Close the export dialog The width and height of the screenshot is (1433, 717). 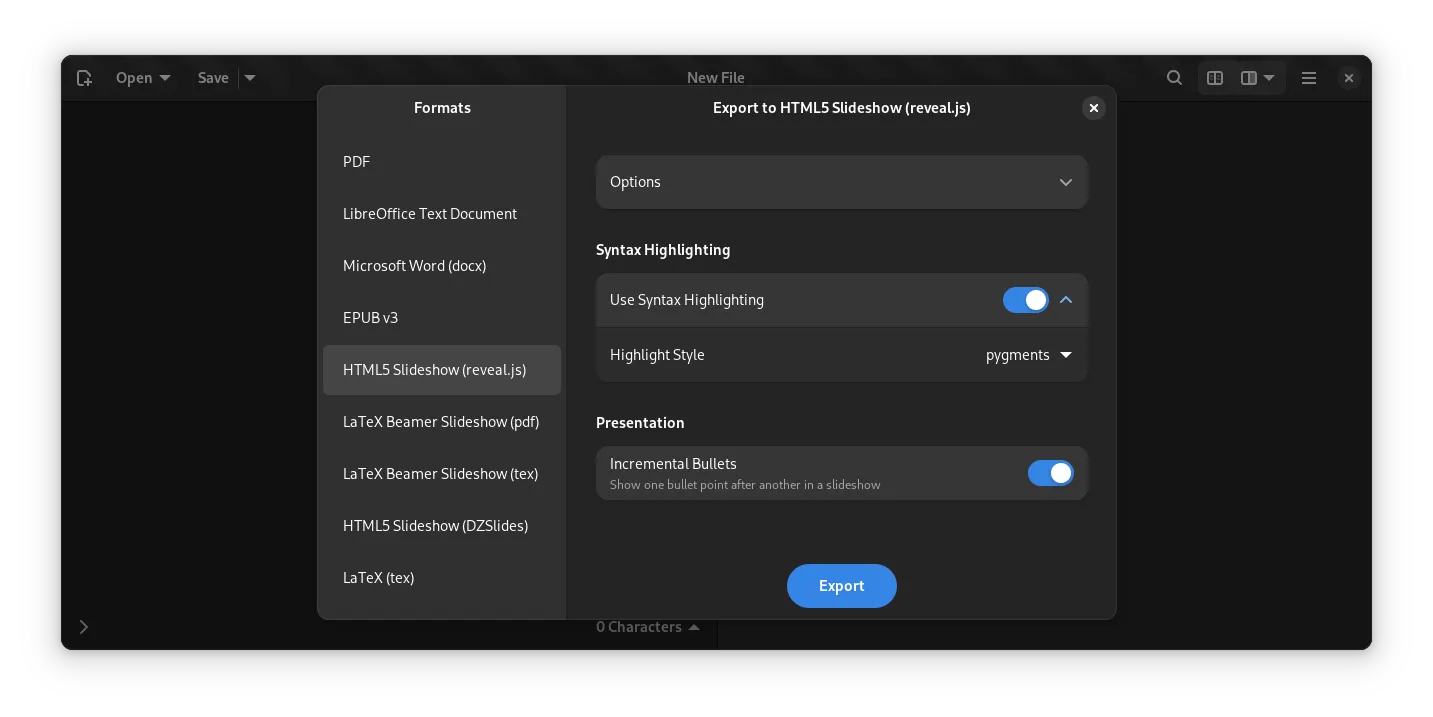point(1094,108)
